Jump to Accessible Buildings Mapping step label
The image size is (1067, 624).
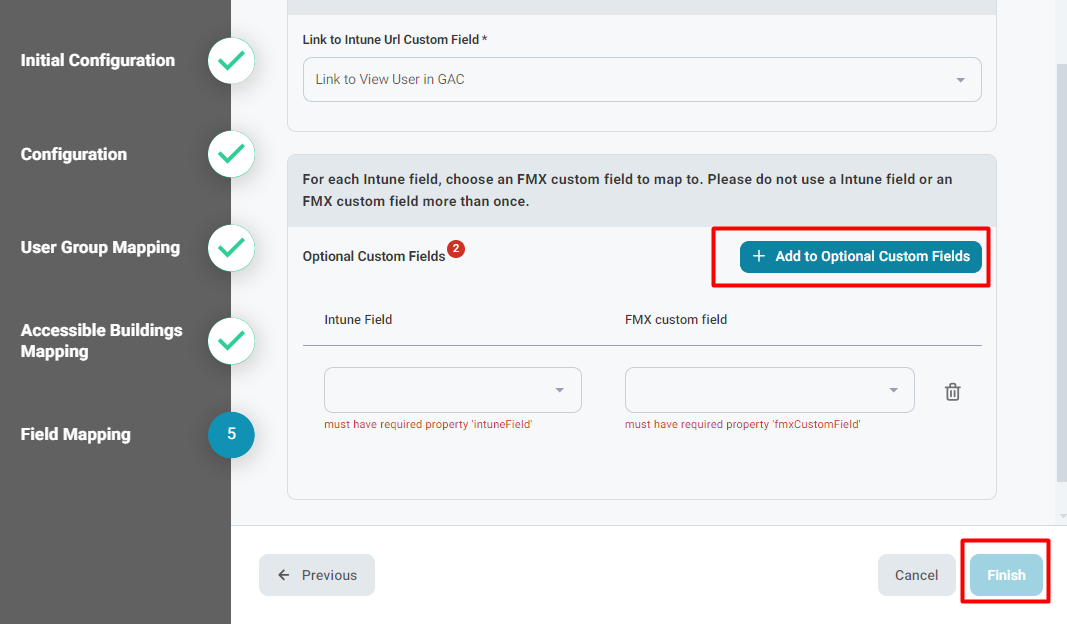coord(101,341)
